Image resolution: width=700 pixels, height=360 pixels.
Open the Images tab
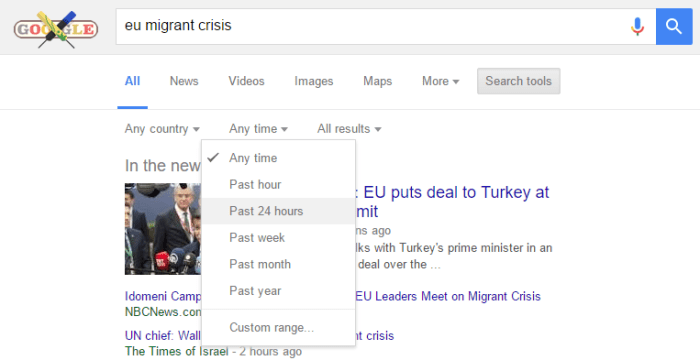(314, 81)
